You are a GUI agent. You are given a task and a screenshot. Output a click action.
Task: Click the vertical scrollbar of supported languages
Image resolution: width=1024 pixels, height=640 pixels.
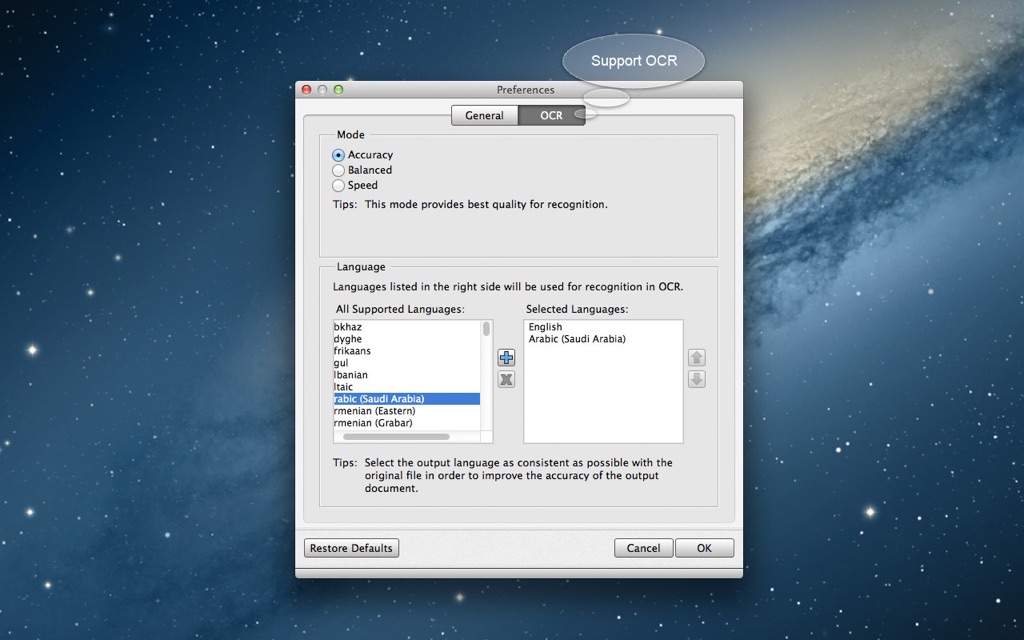[x=487, y=376]
